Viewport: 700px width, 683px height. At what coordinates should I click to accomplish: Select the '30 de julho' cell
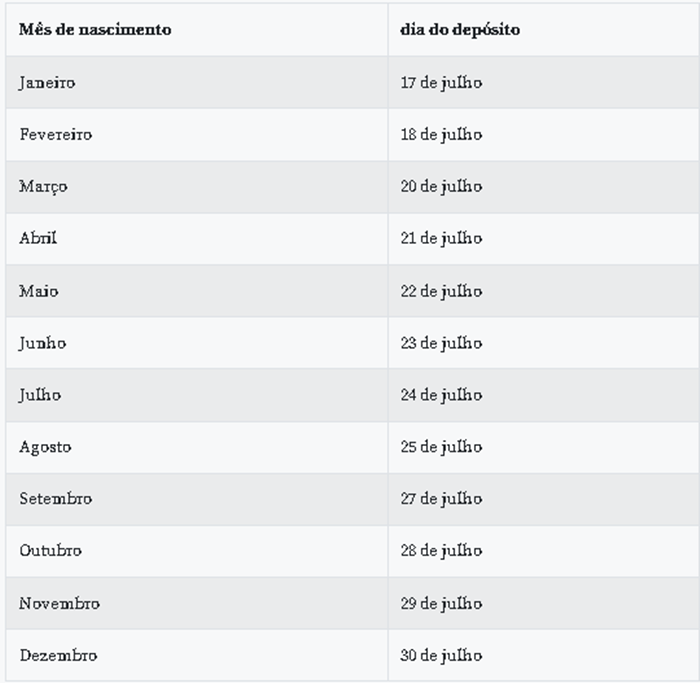click(x=441, y=656)
